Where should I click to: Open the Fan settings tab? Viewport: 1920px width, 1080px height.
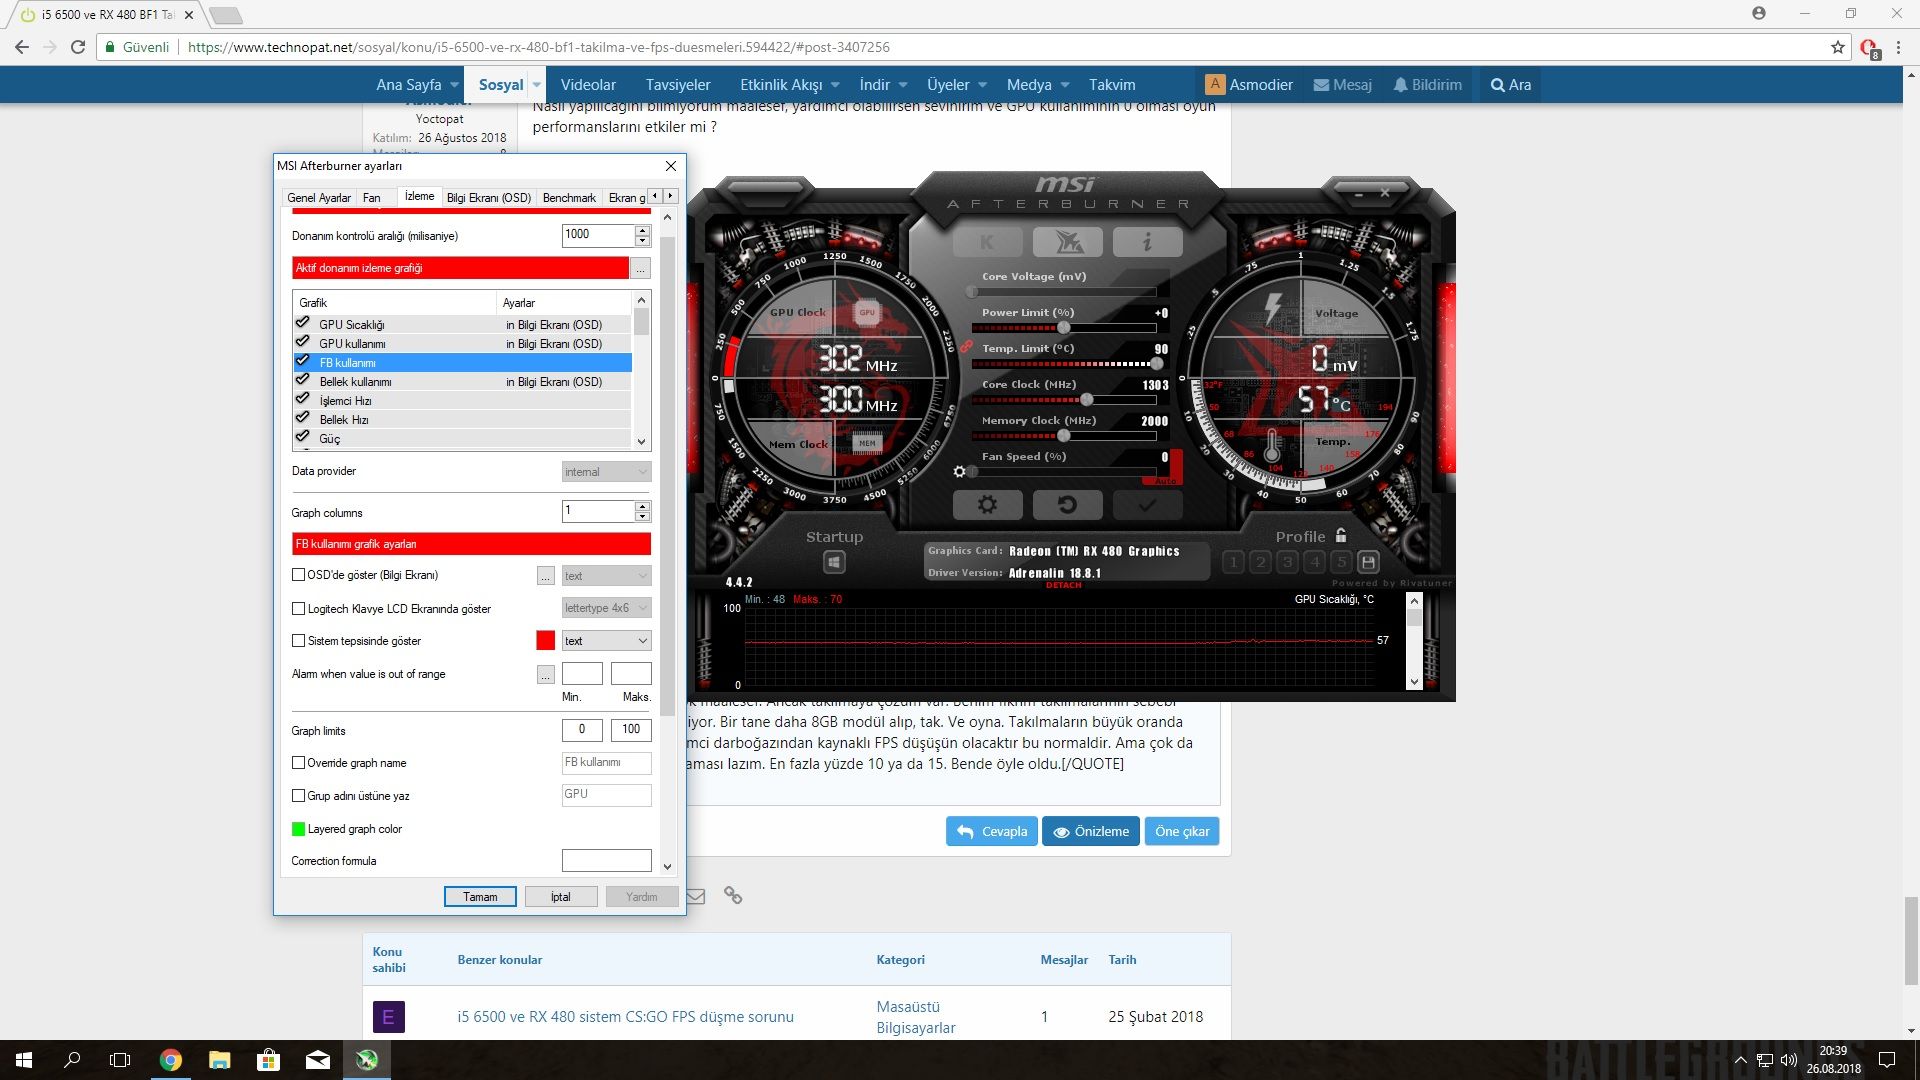(371, 198)
